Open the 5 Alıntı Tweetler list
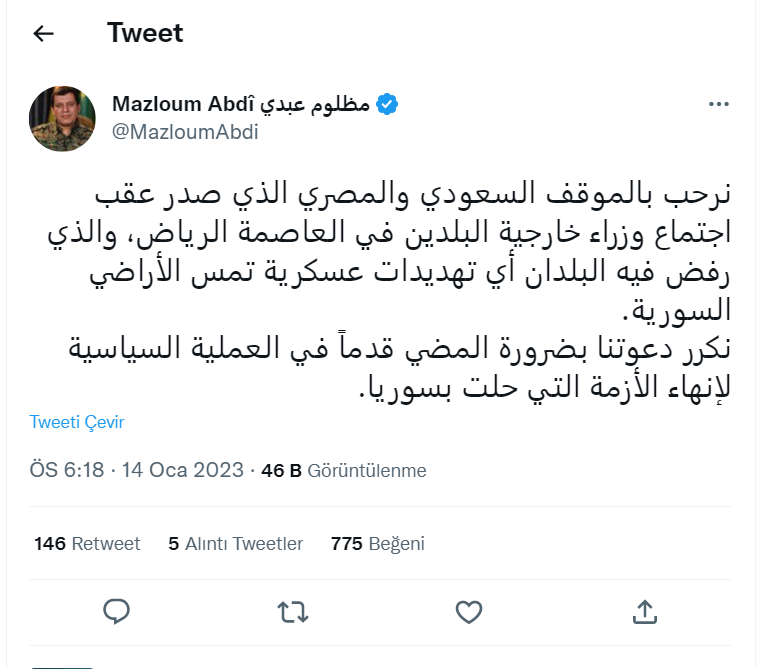Image resolution: width=765 pixels, height=669 pixels. tap(235, 544)
